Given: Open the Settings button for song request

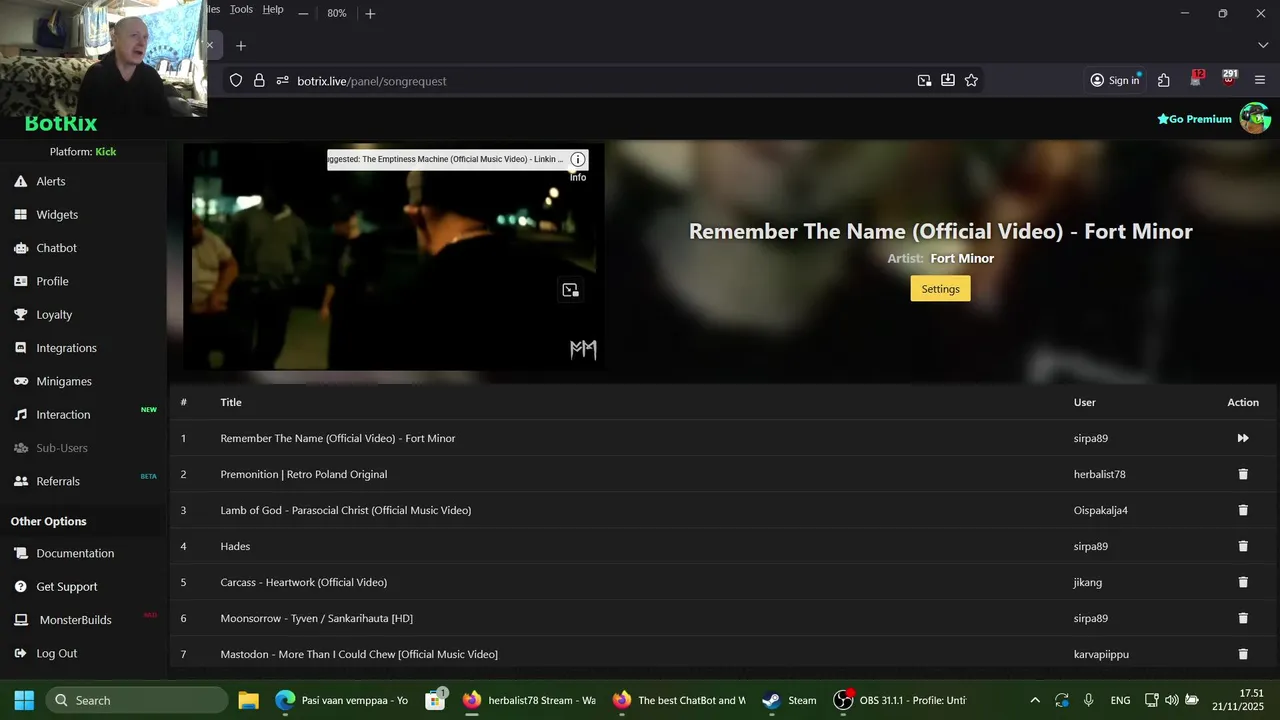Looking at the screenshot, I should 940,289.
